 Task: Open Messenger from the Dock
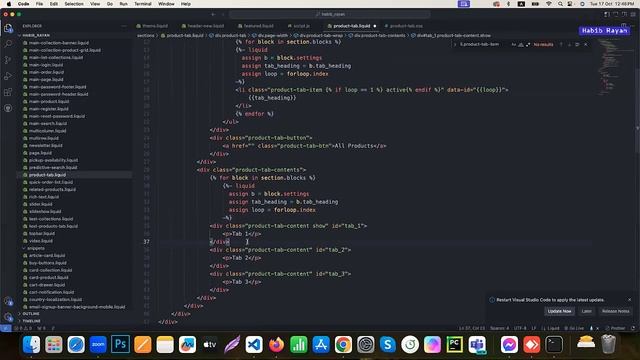509,344
